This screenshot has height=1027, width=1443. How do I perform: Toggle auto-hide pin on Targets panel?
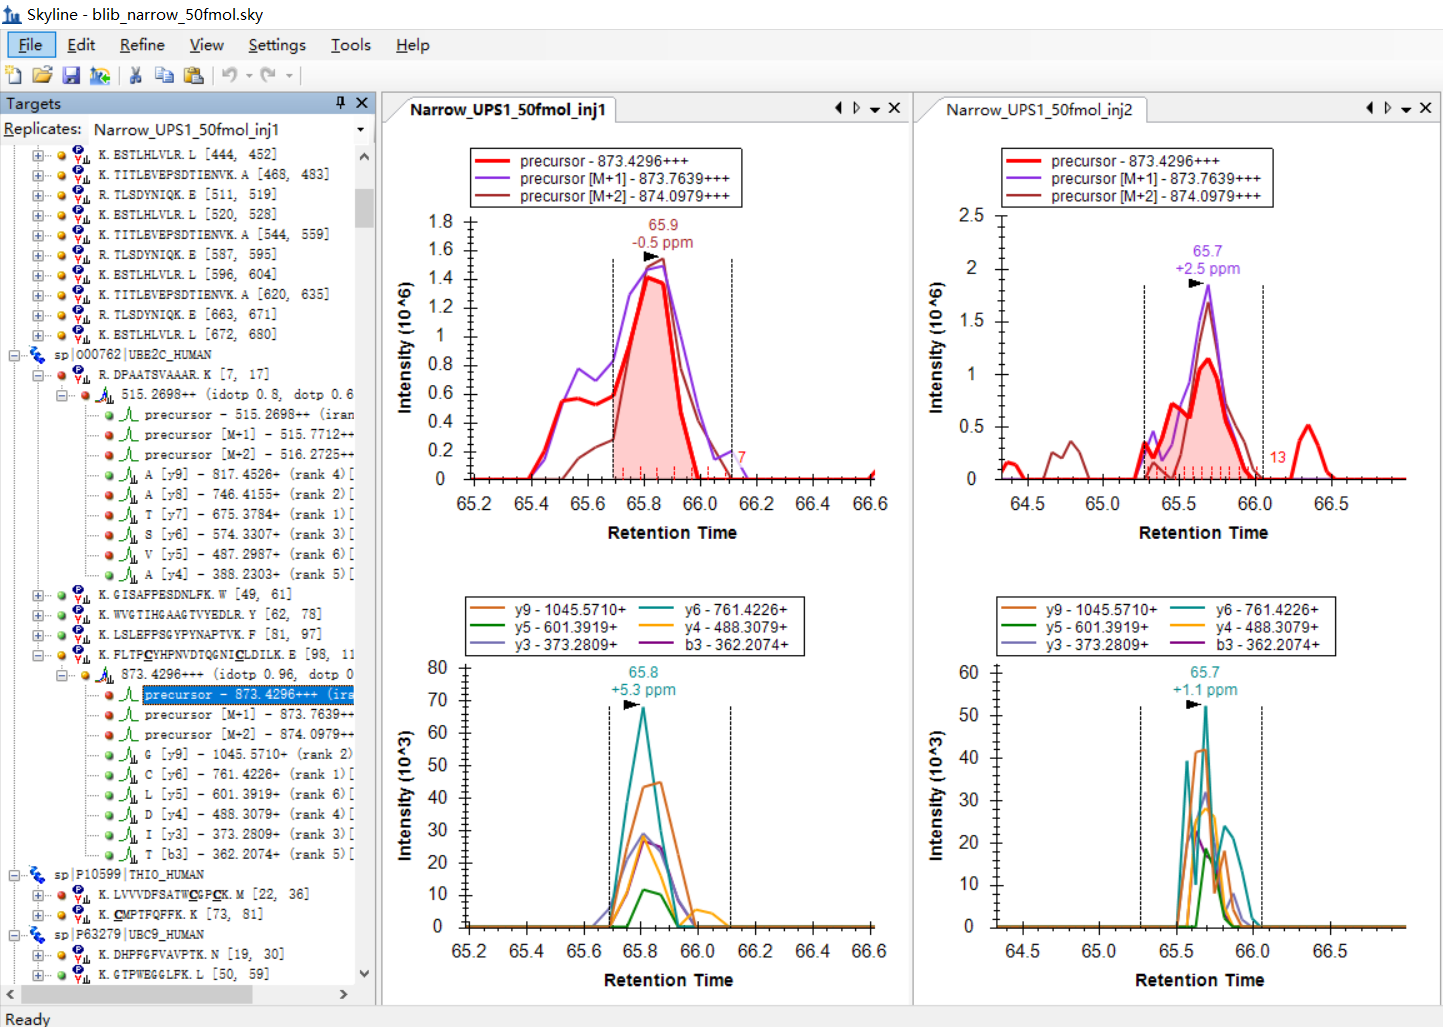(341, 103)
